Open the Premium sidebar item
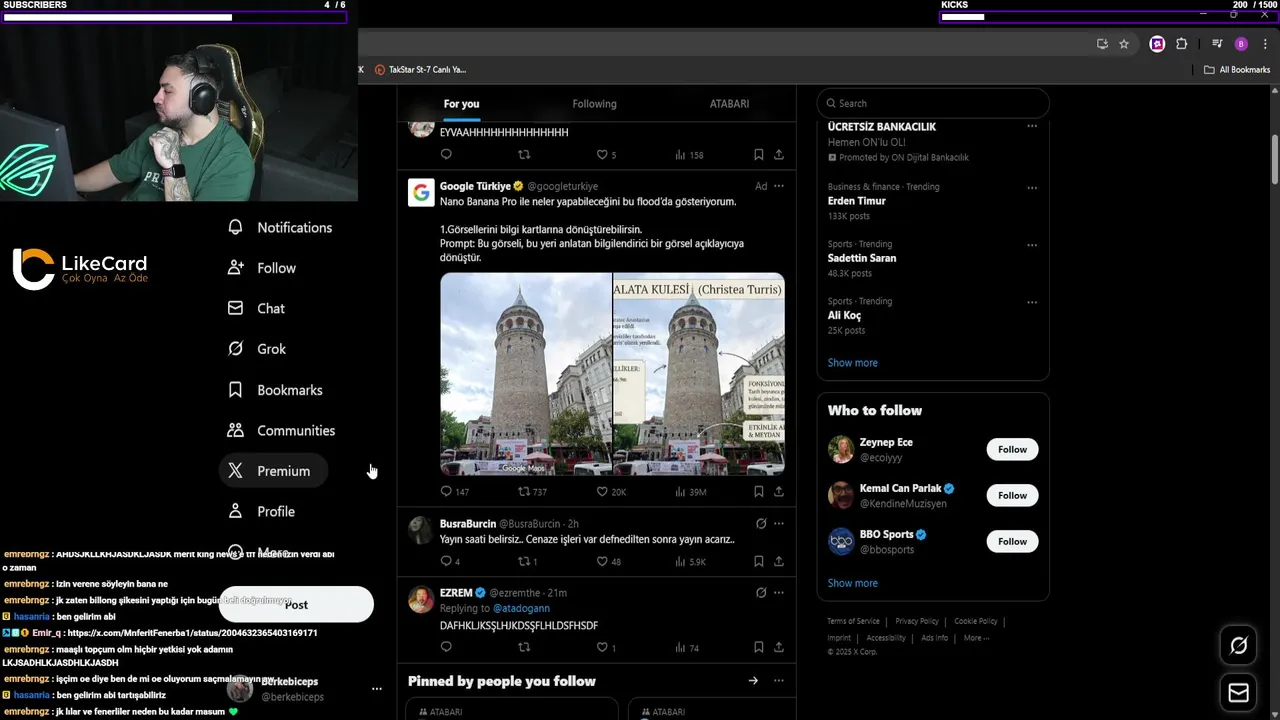The width and height of the screenshot is (1280, 720). point(273,471)
